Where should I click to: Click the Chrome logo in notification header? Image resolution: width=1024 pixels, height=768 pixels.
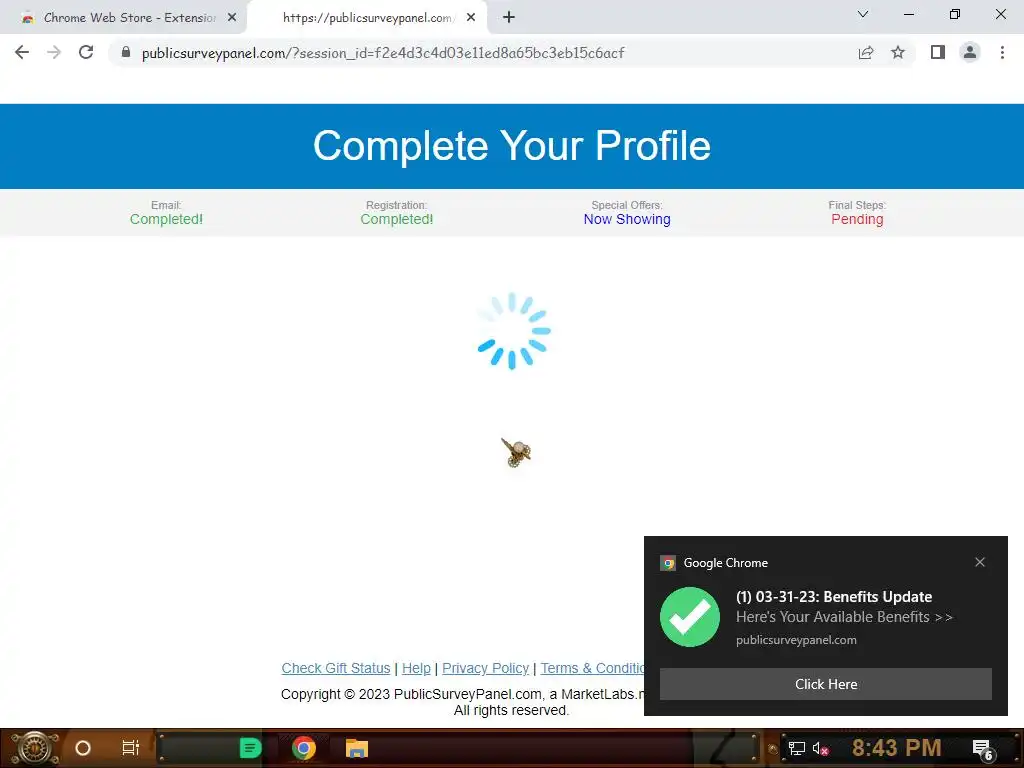pyautogui.click(x=667, y=563)
